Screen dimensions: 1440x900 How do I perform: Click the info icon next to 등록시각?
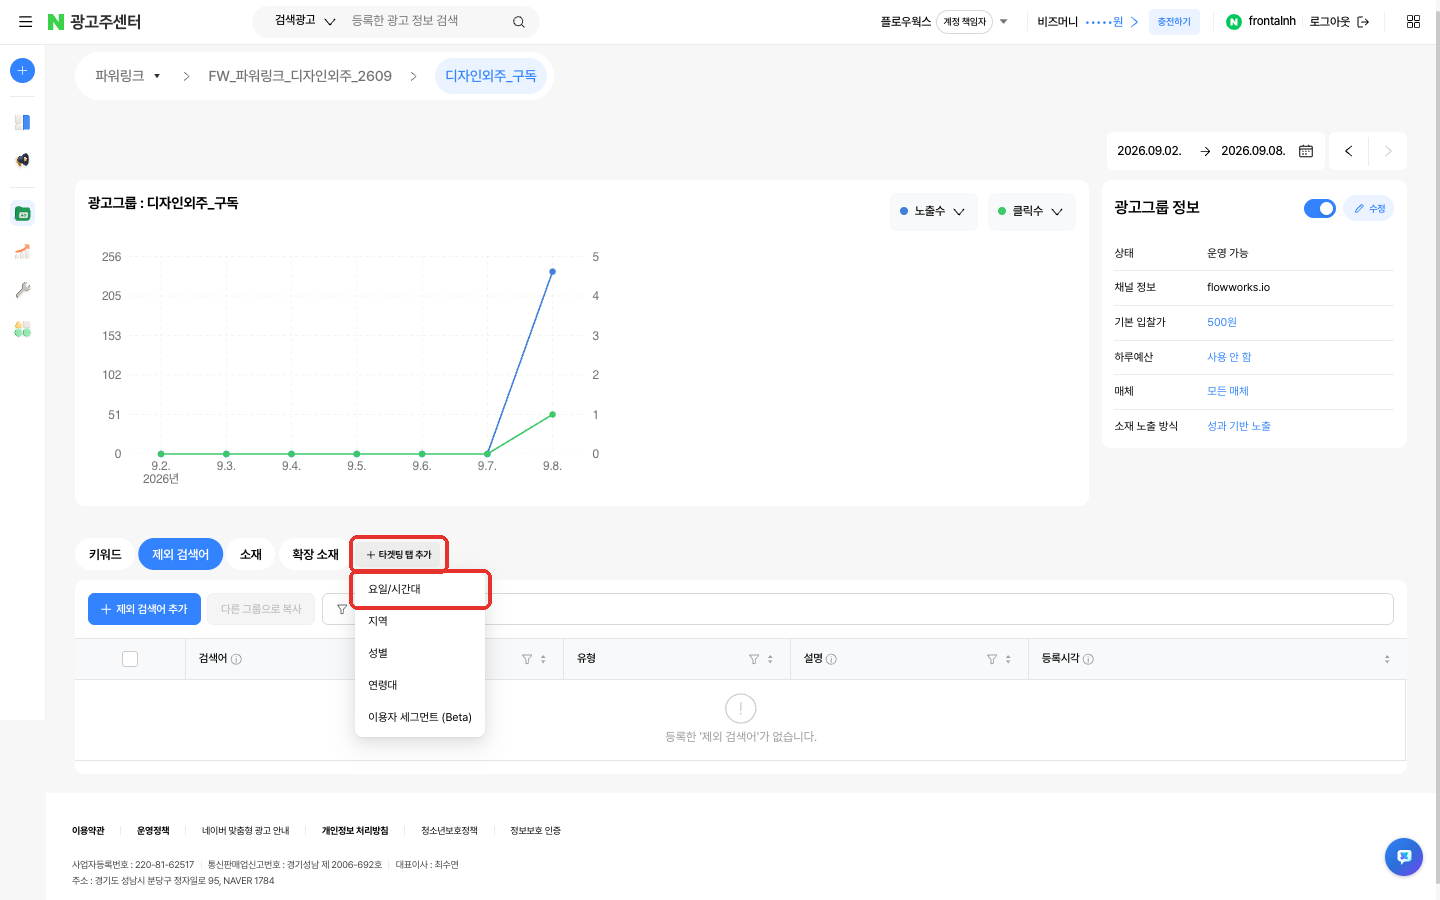tap(1088, 659)
